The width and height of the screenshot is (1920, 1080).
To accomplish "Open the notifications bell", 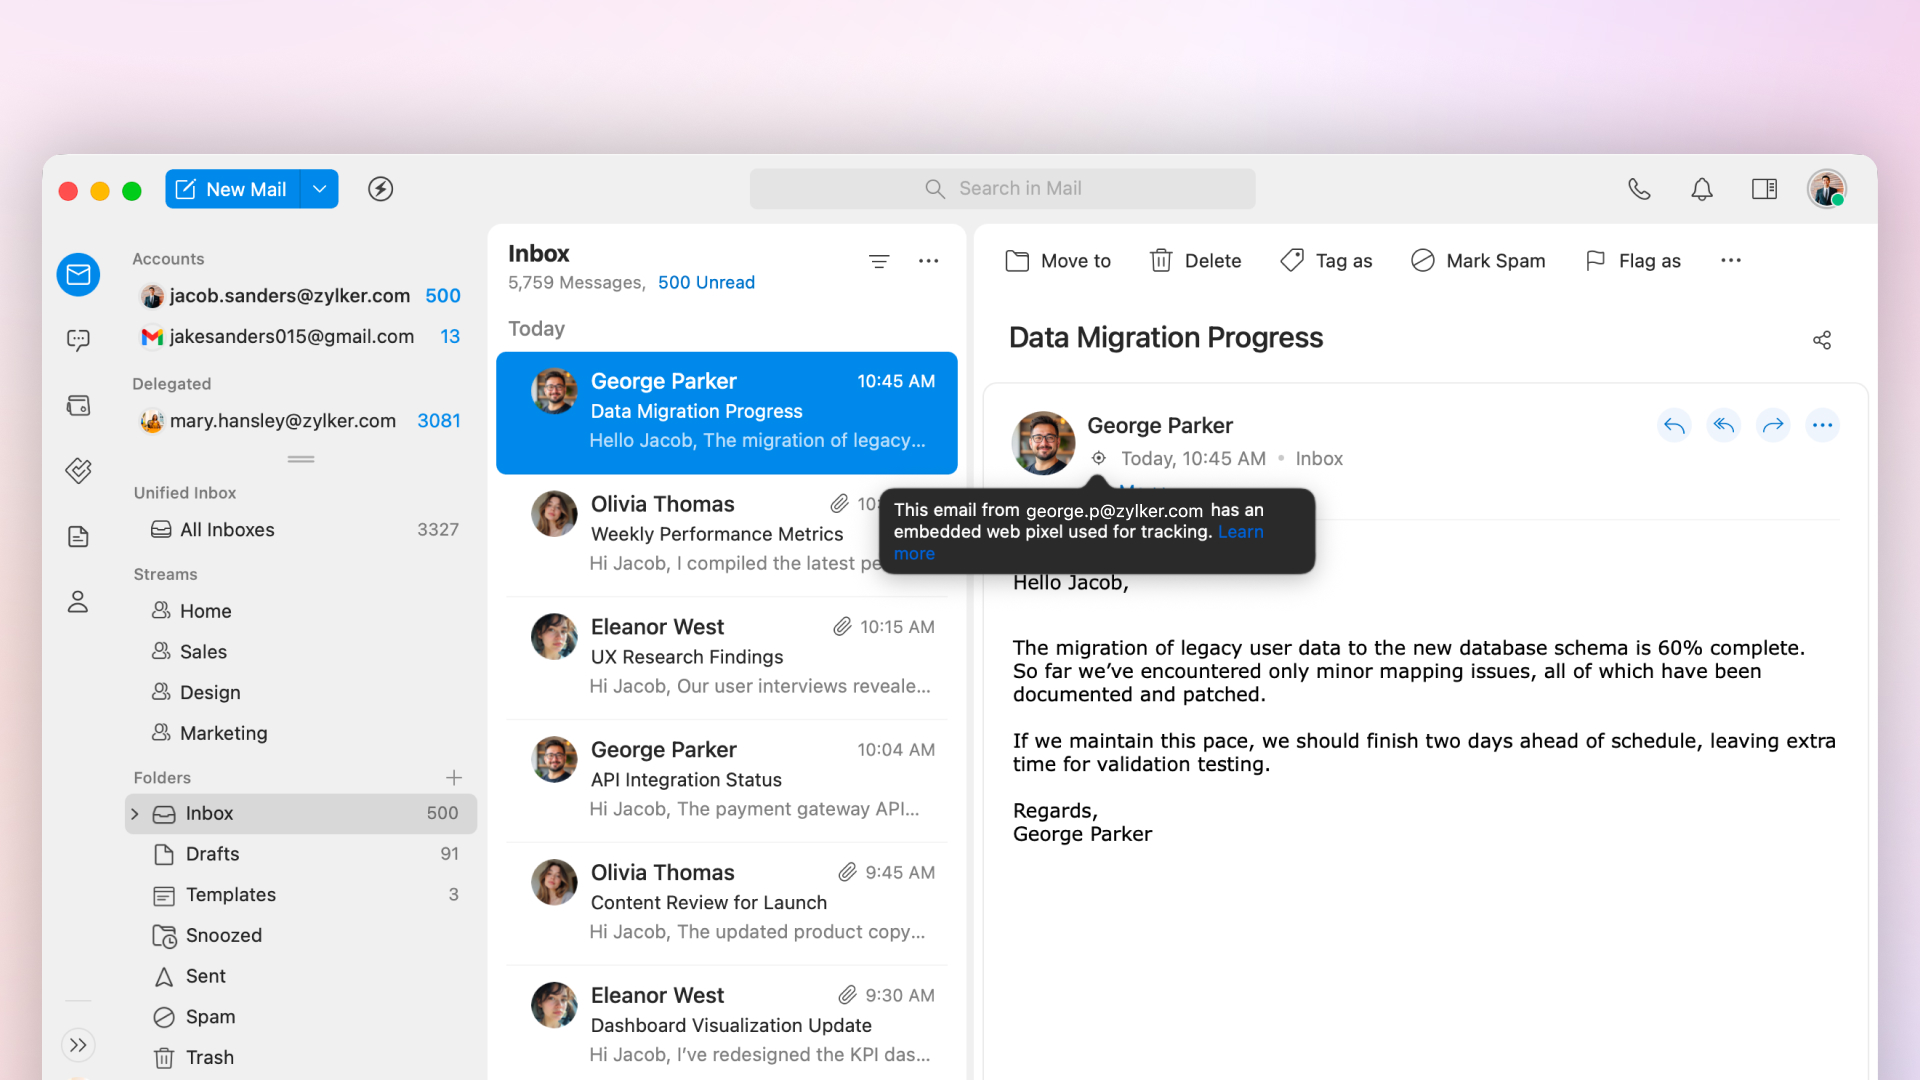I will click(1702, 189).
